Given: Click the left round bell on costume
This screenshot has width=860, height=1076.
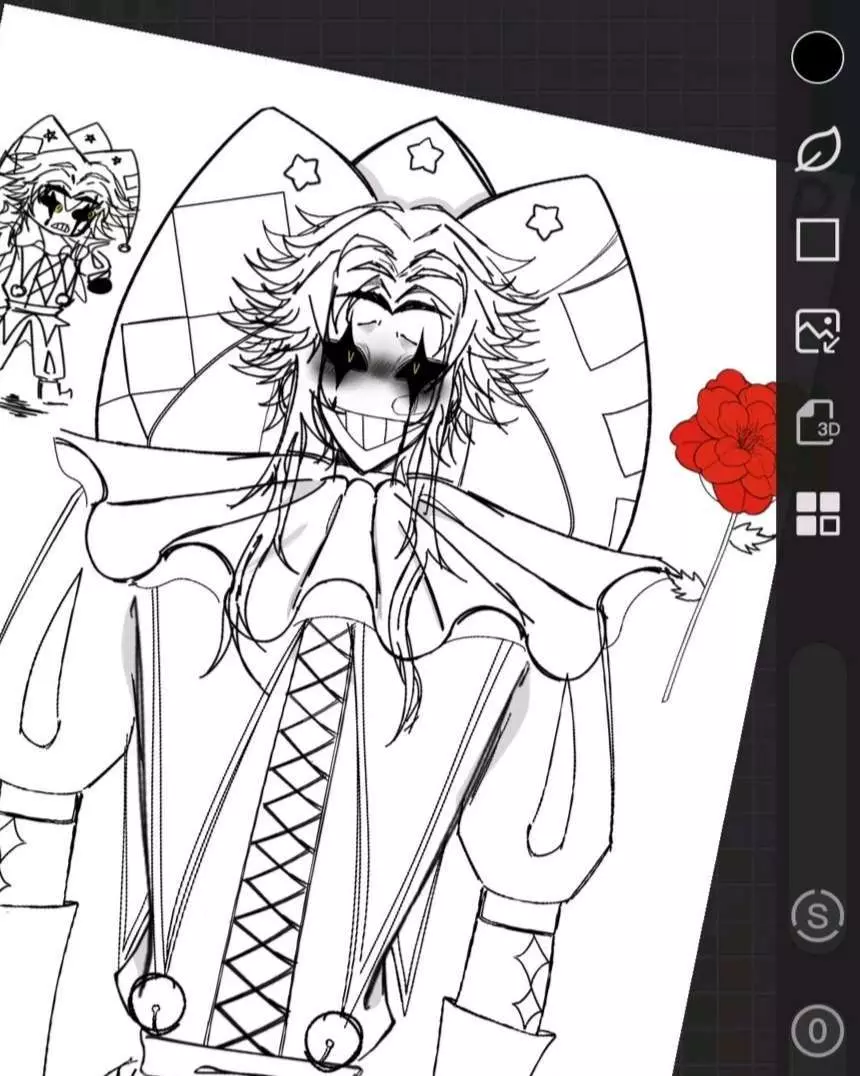Looking at the screenshot, I should [x=158, y=1003].
